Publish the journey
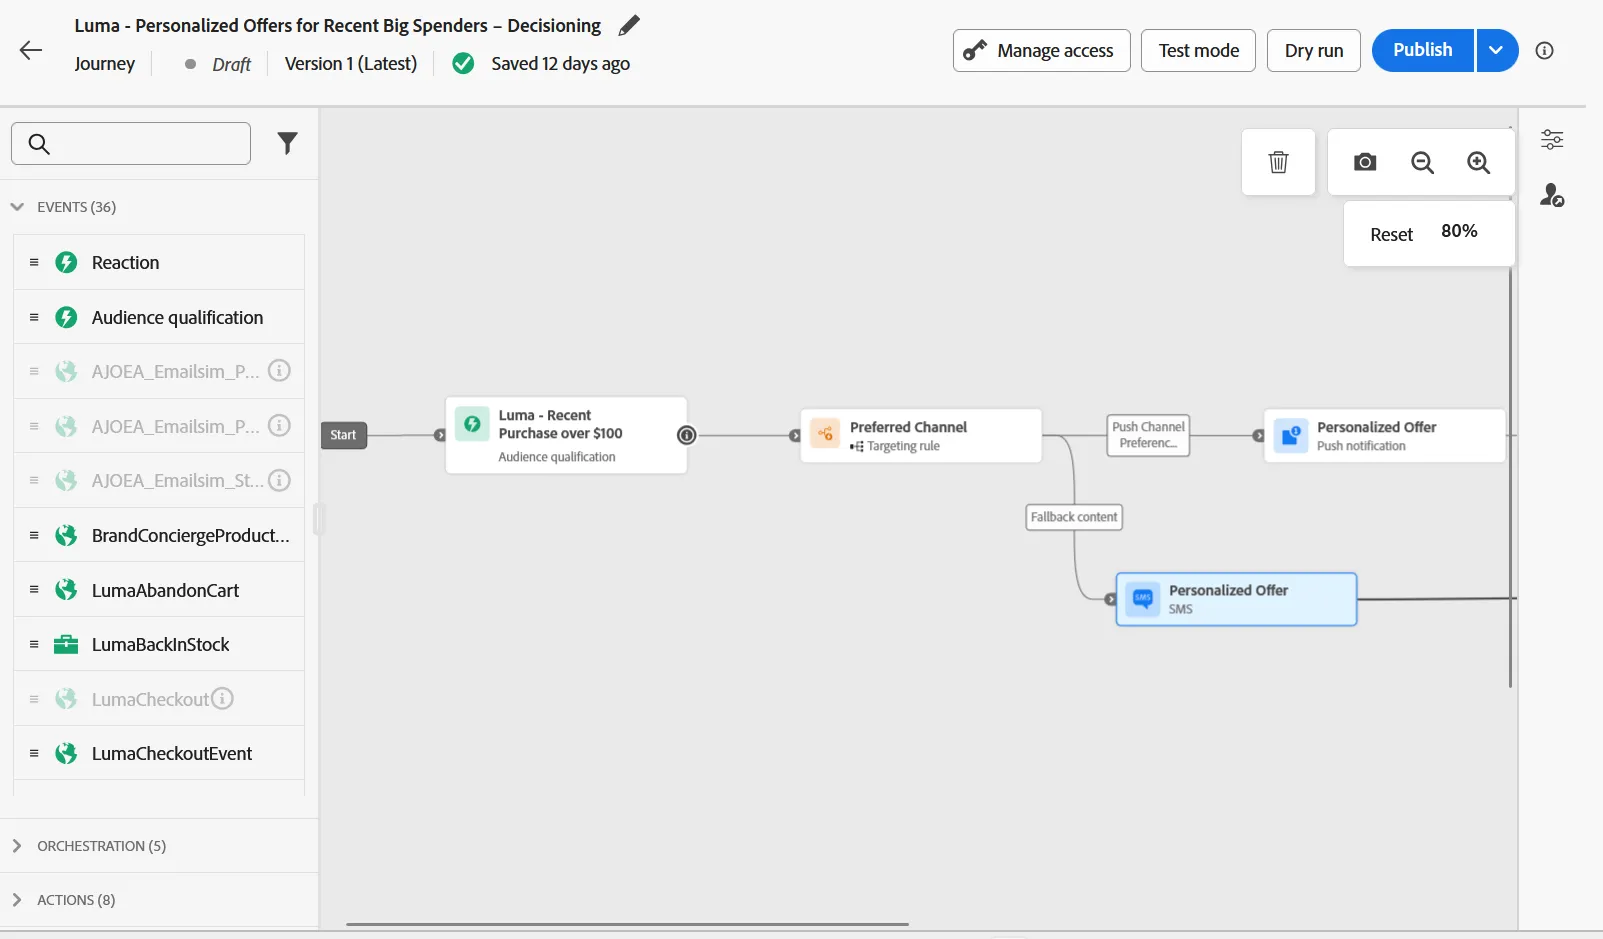Screen dimensions: 1603x939 (x=1422, y=50)
